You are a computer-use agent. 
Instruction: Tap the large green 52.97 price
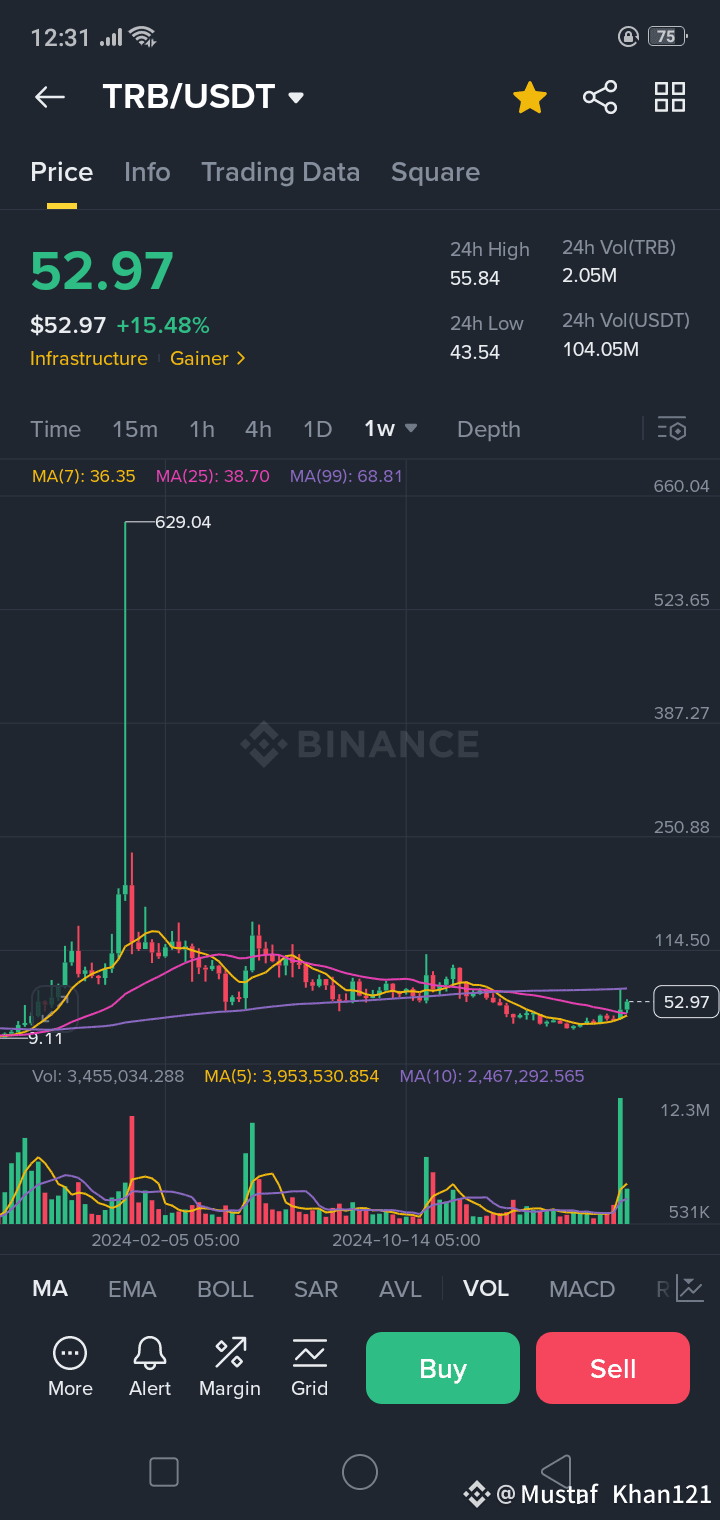point(102,271)
